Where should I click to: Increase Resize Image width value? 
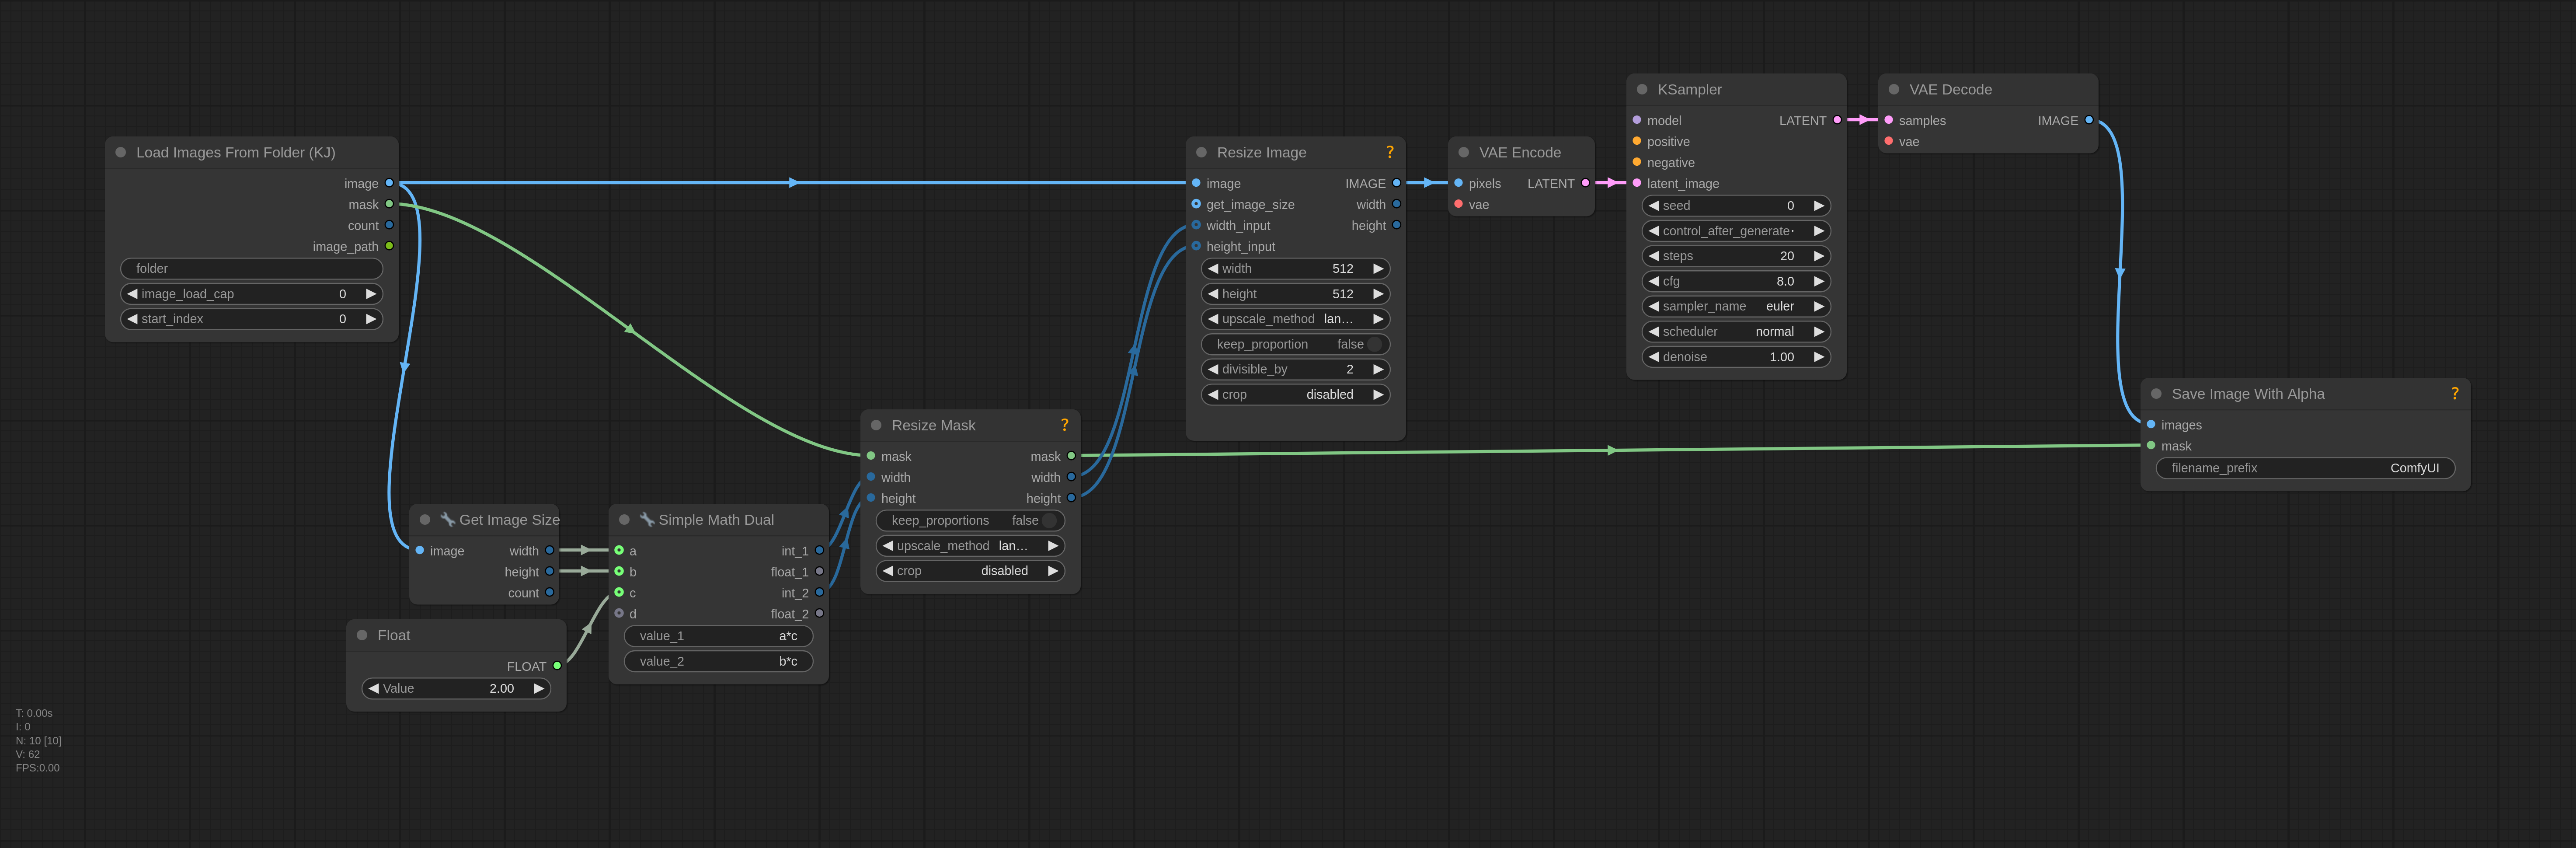click(1378, 268)
